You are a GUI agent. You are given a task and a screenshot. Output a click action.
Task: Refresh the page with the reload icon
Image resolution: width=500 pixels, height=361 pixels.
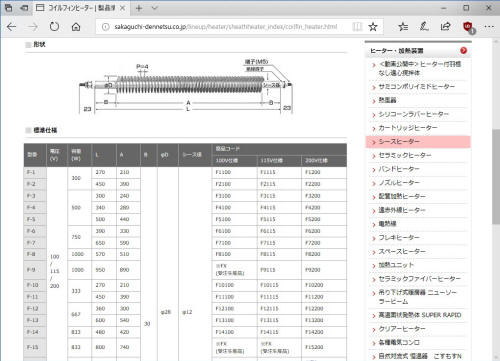point(54,27)
